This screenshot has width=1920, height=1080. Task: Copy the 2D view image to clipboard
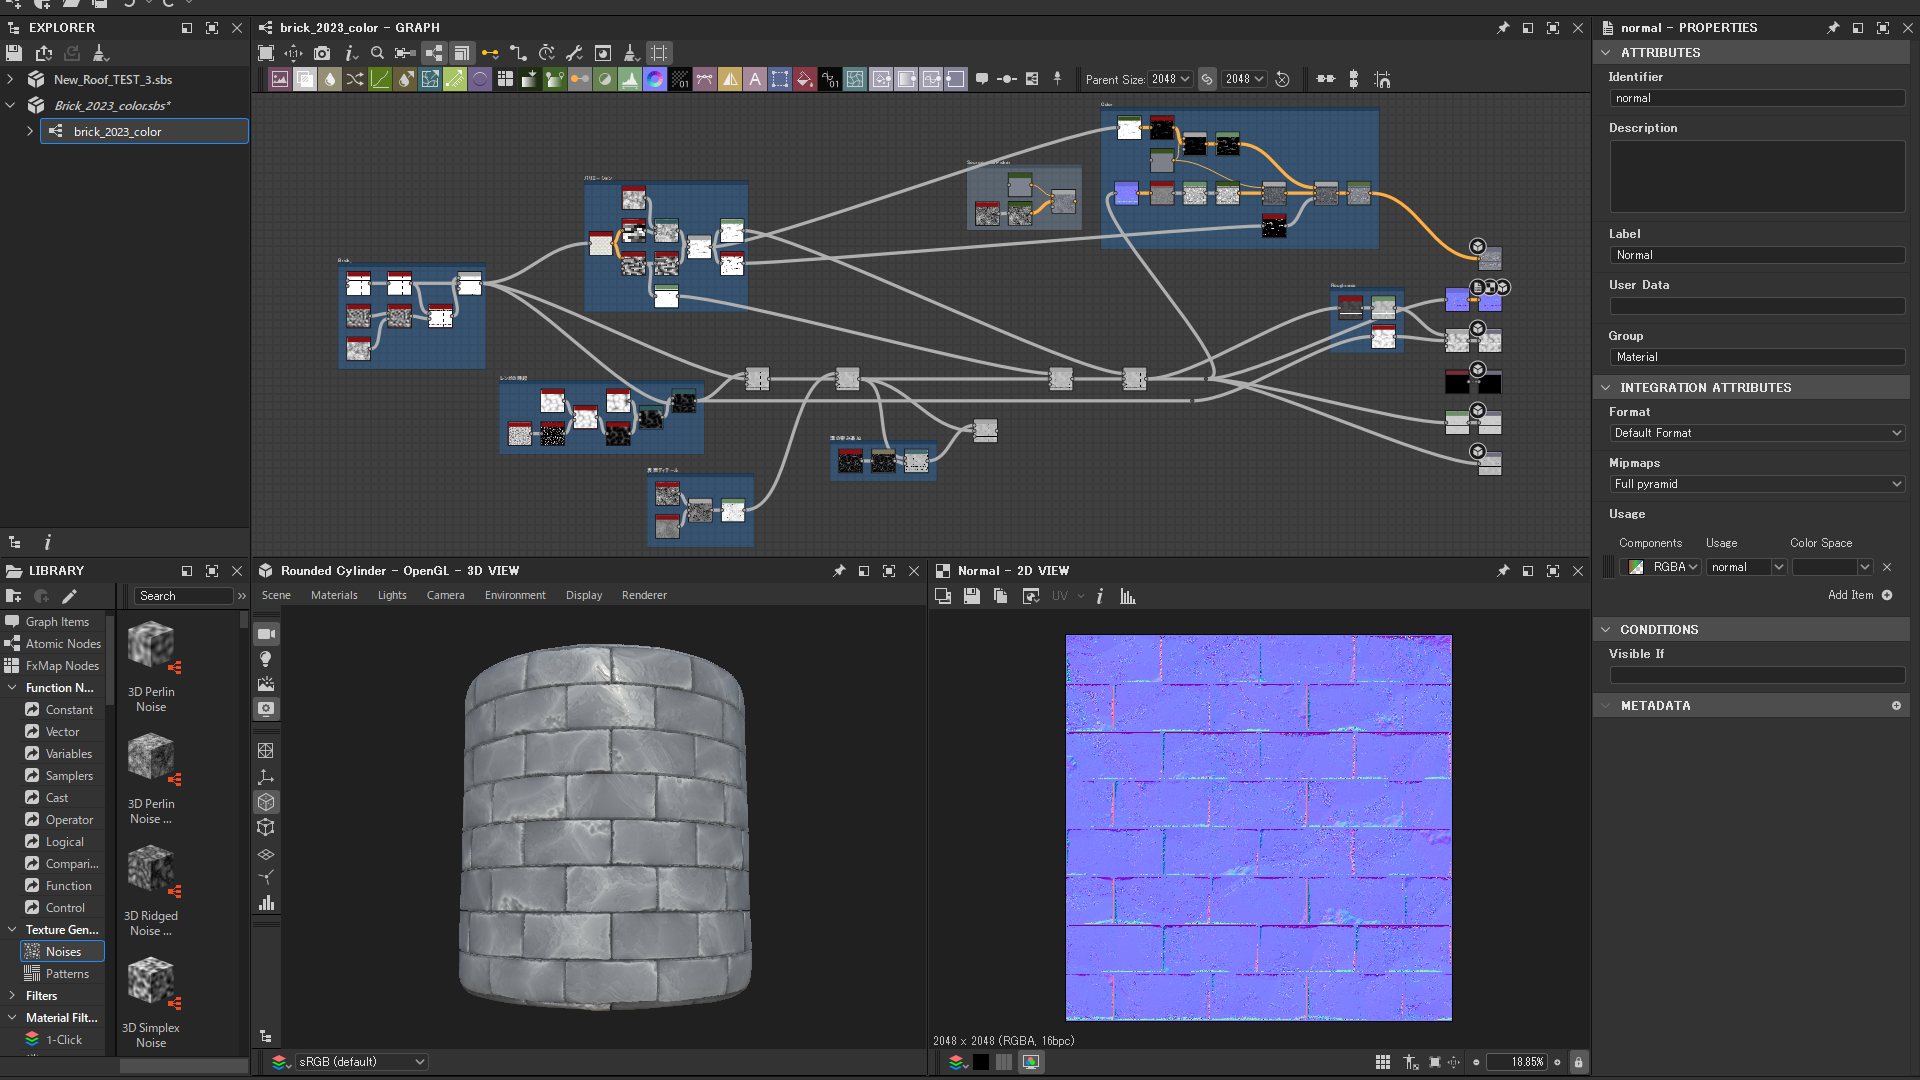pyautogui.click(x=1001, y=596)
